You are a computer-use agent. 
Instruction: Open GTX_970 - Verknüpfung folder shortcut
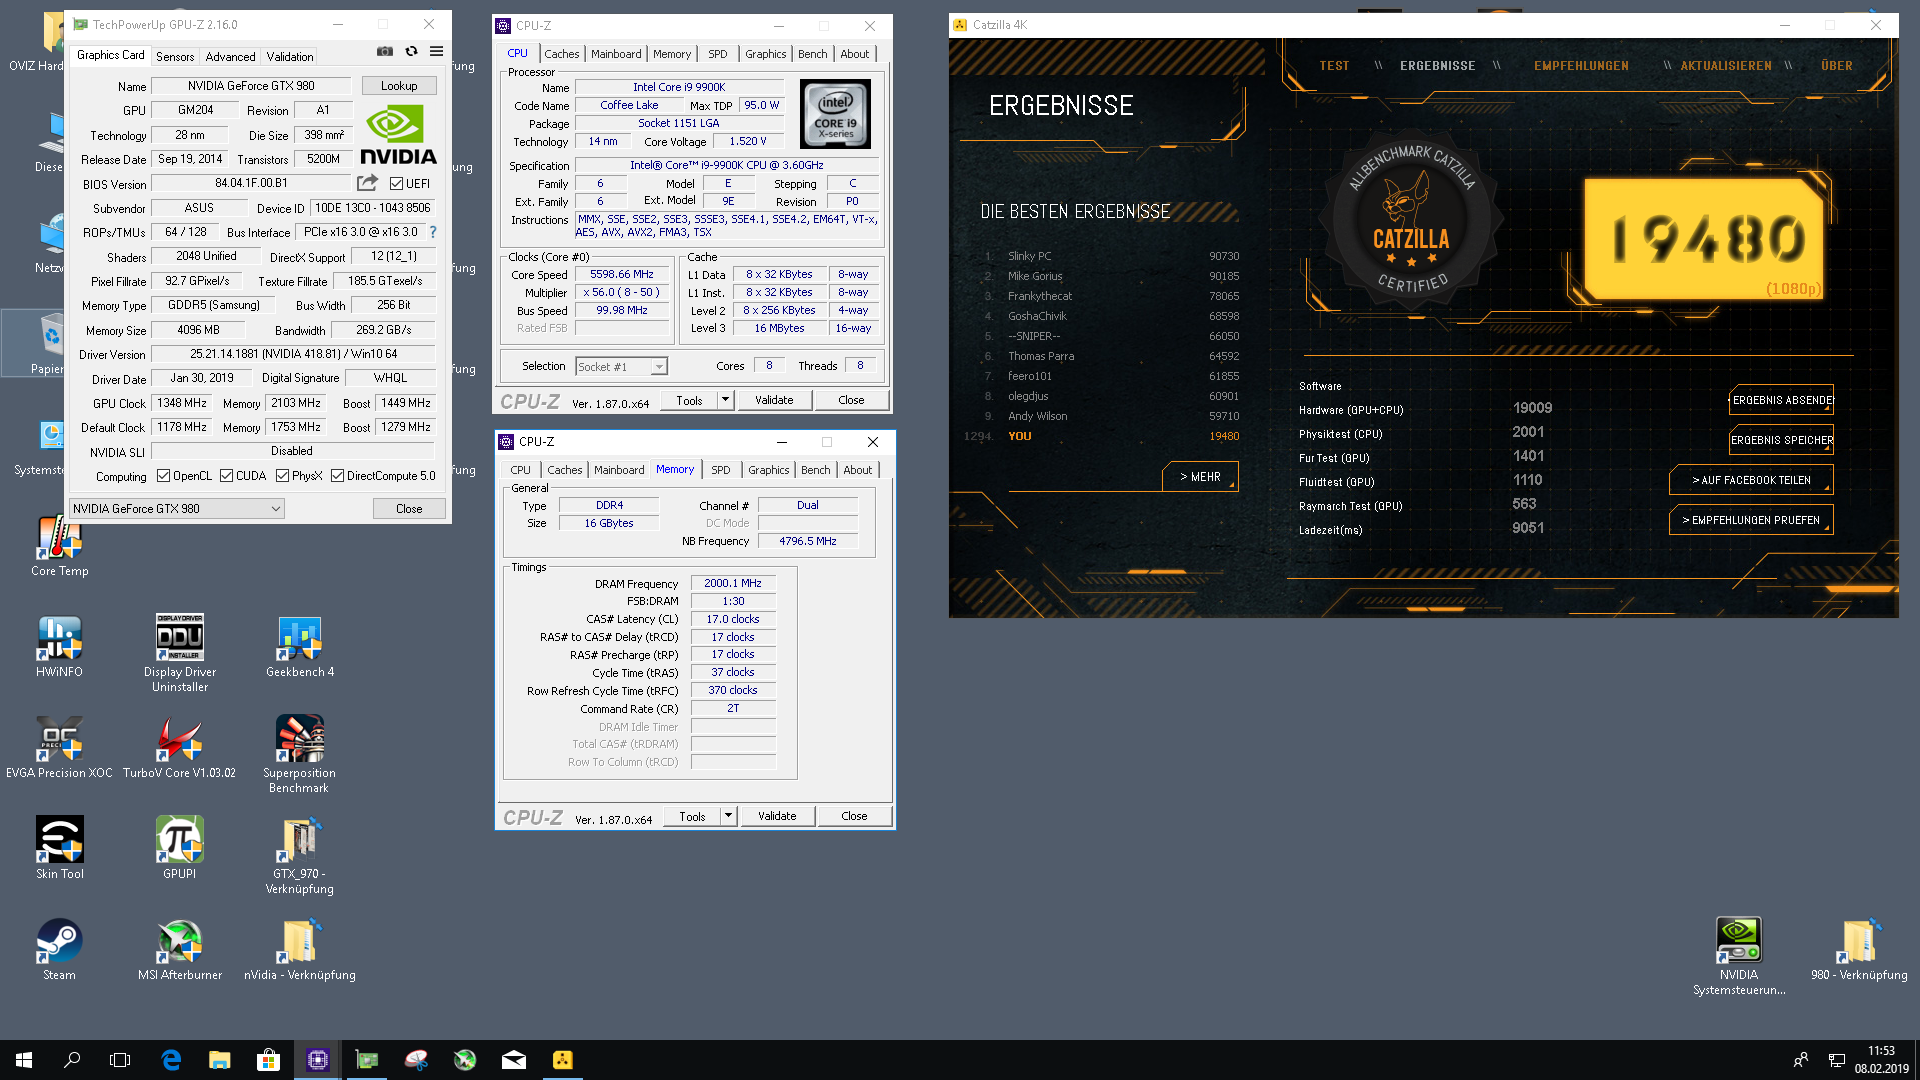[x=300, y=856]
